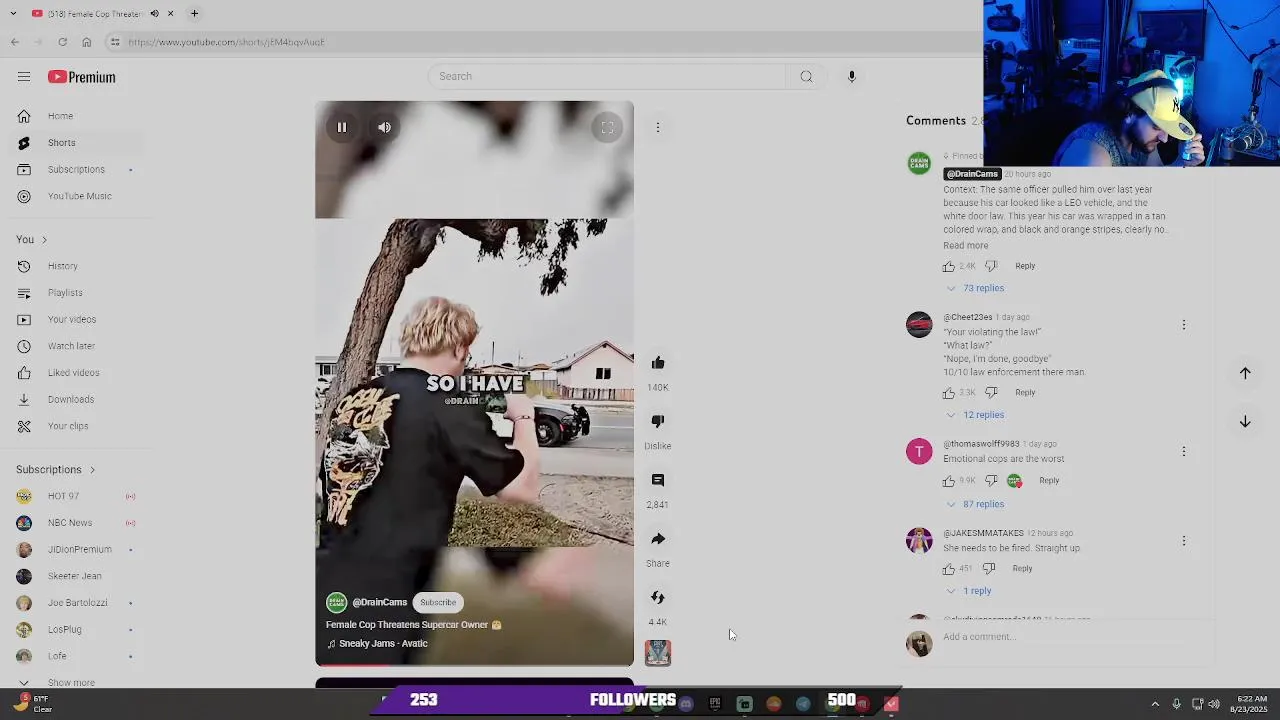Expand 87 replies under @thomaswolff9983 comment
The image size is (1280, 720).
[976, 504]
